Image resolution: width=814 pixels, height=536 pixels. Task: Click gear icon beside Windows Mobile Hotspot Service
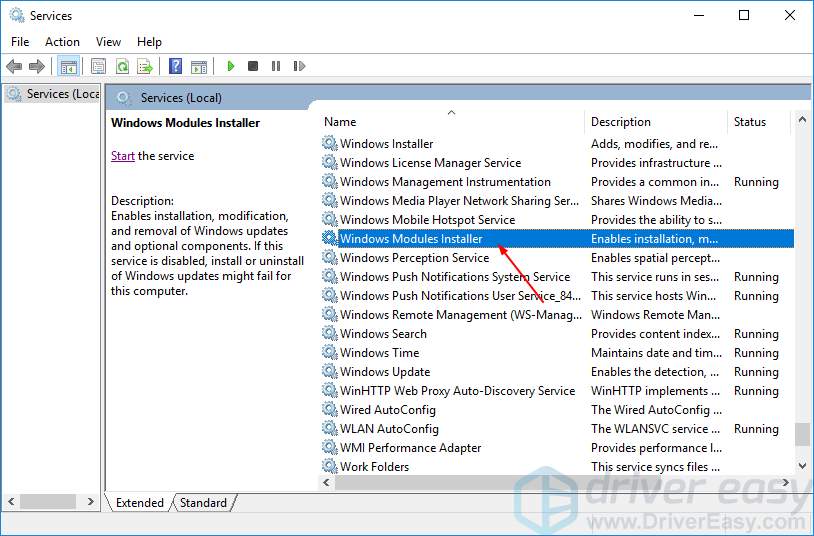point(330,220)
